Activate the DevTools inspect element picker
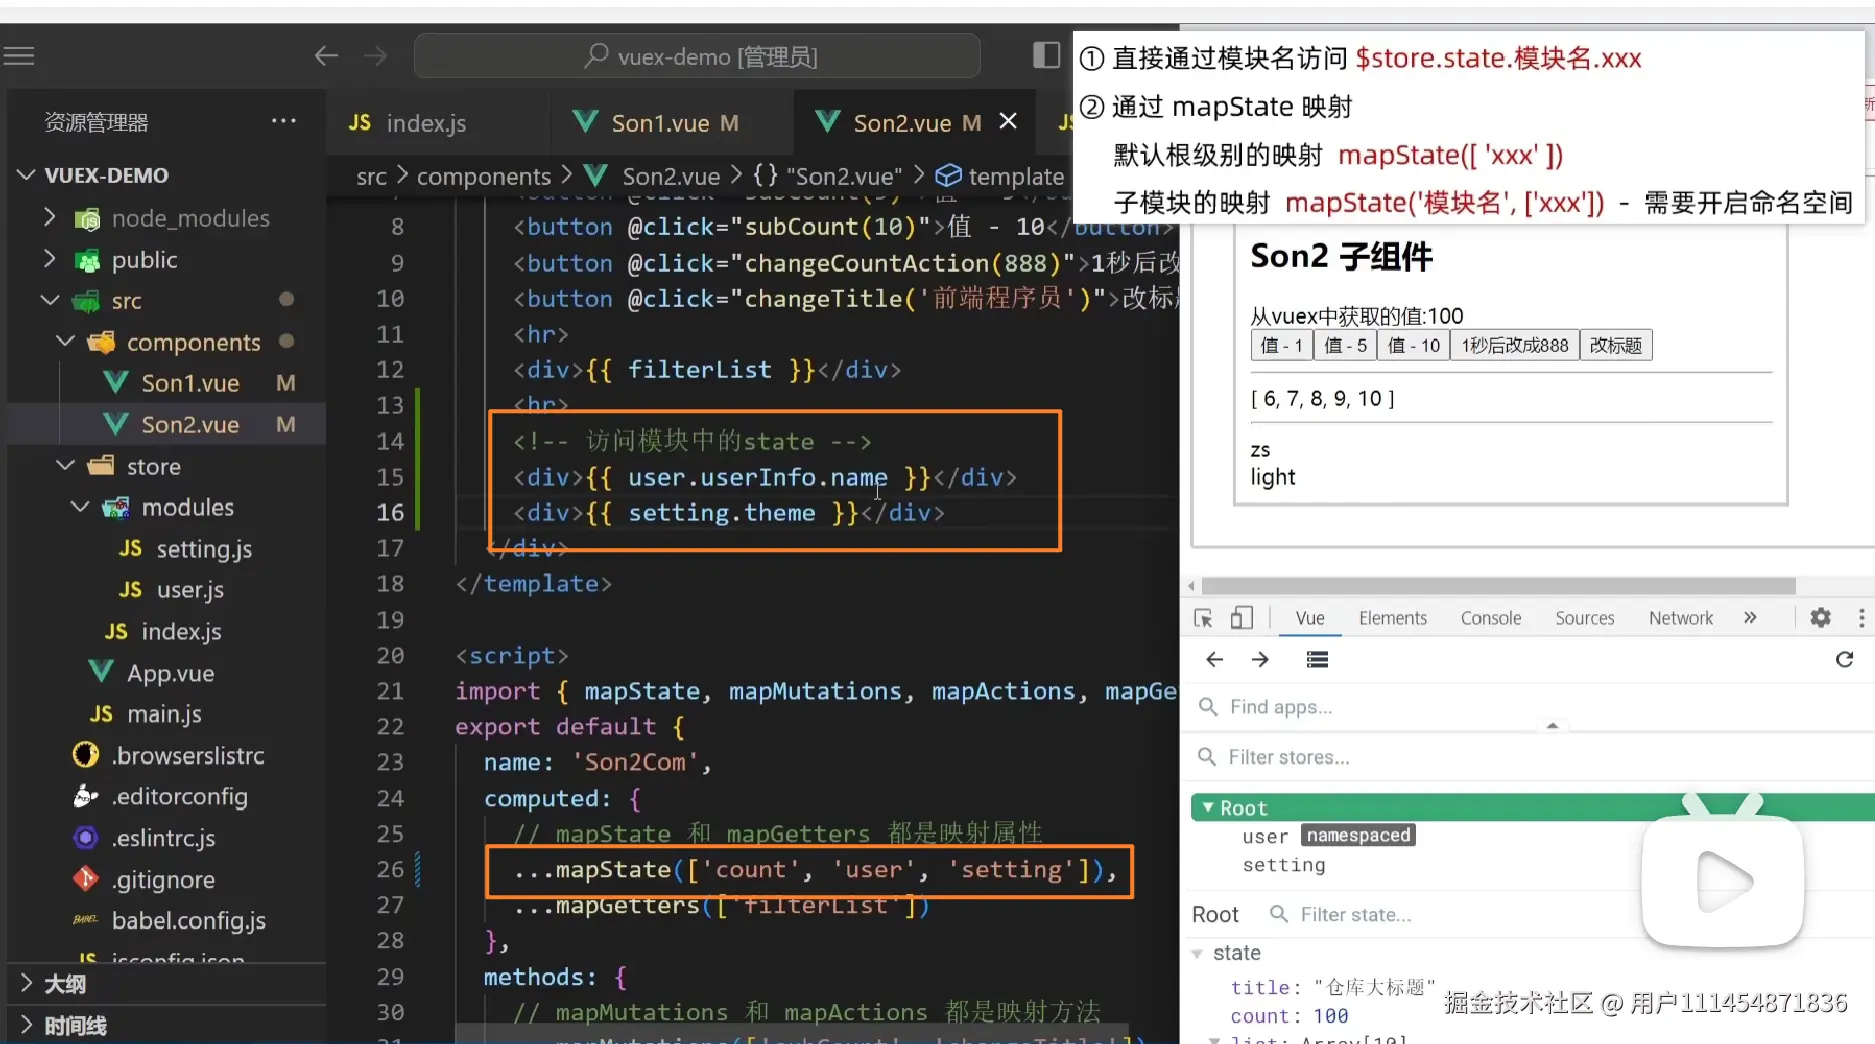1875x1044 pixels. pos(1203,618)
